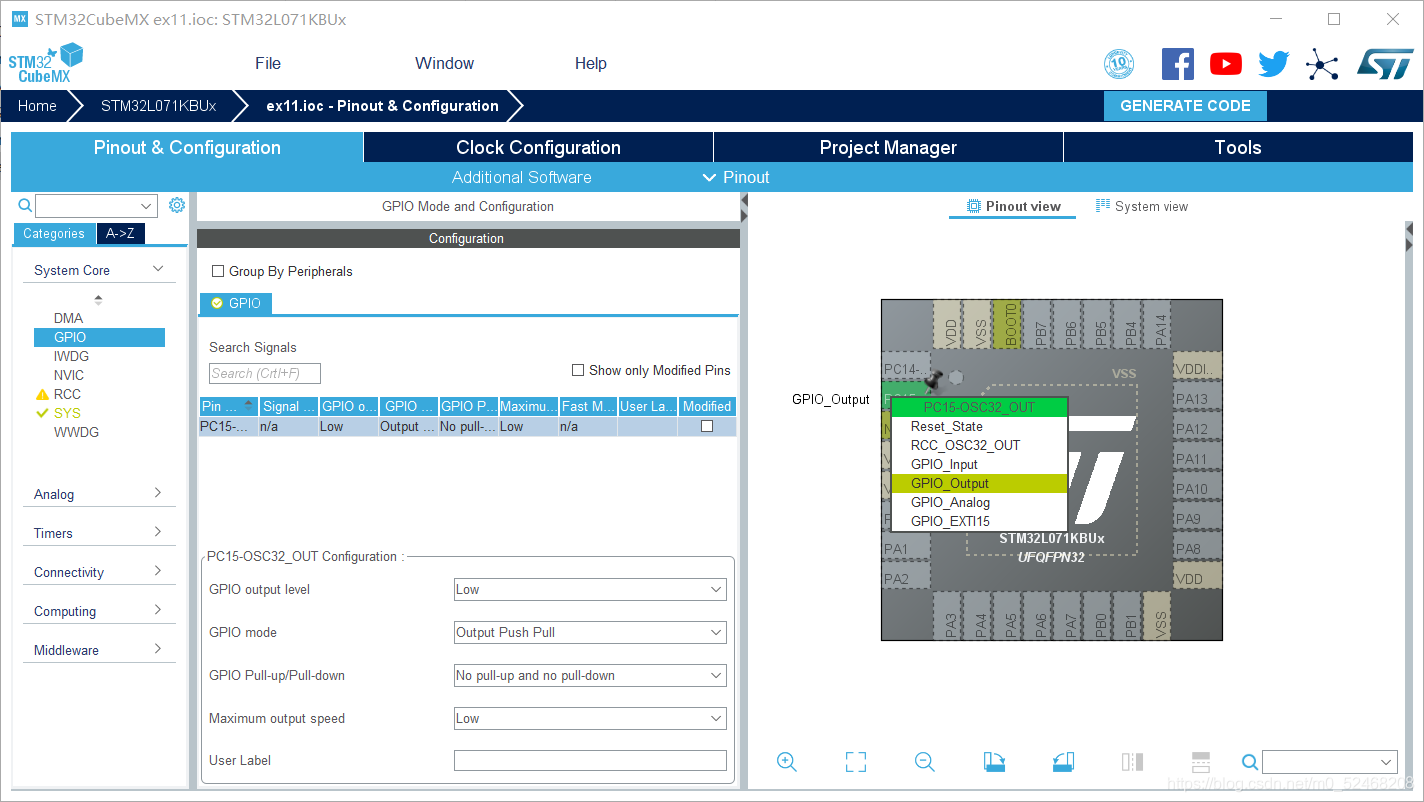This screenshot has height=802, width=1424.
Task: Switch to A->Z sorting tab
Action: 120,233
